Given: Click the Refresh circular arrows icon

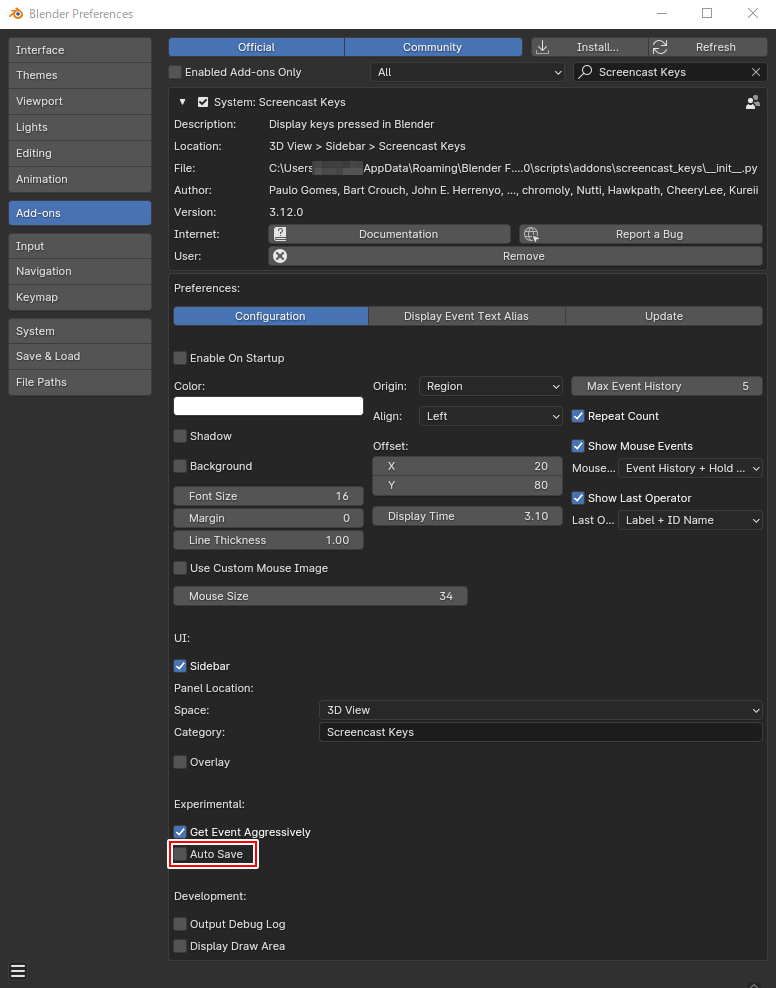Looking at the screenshot, I should click(660, 47).
